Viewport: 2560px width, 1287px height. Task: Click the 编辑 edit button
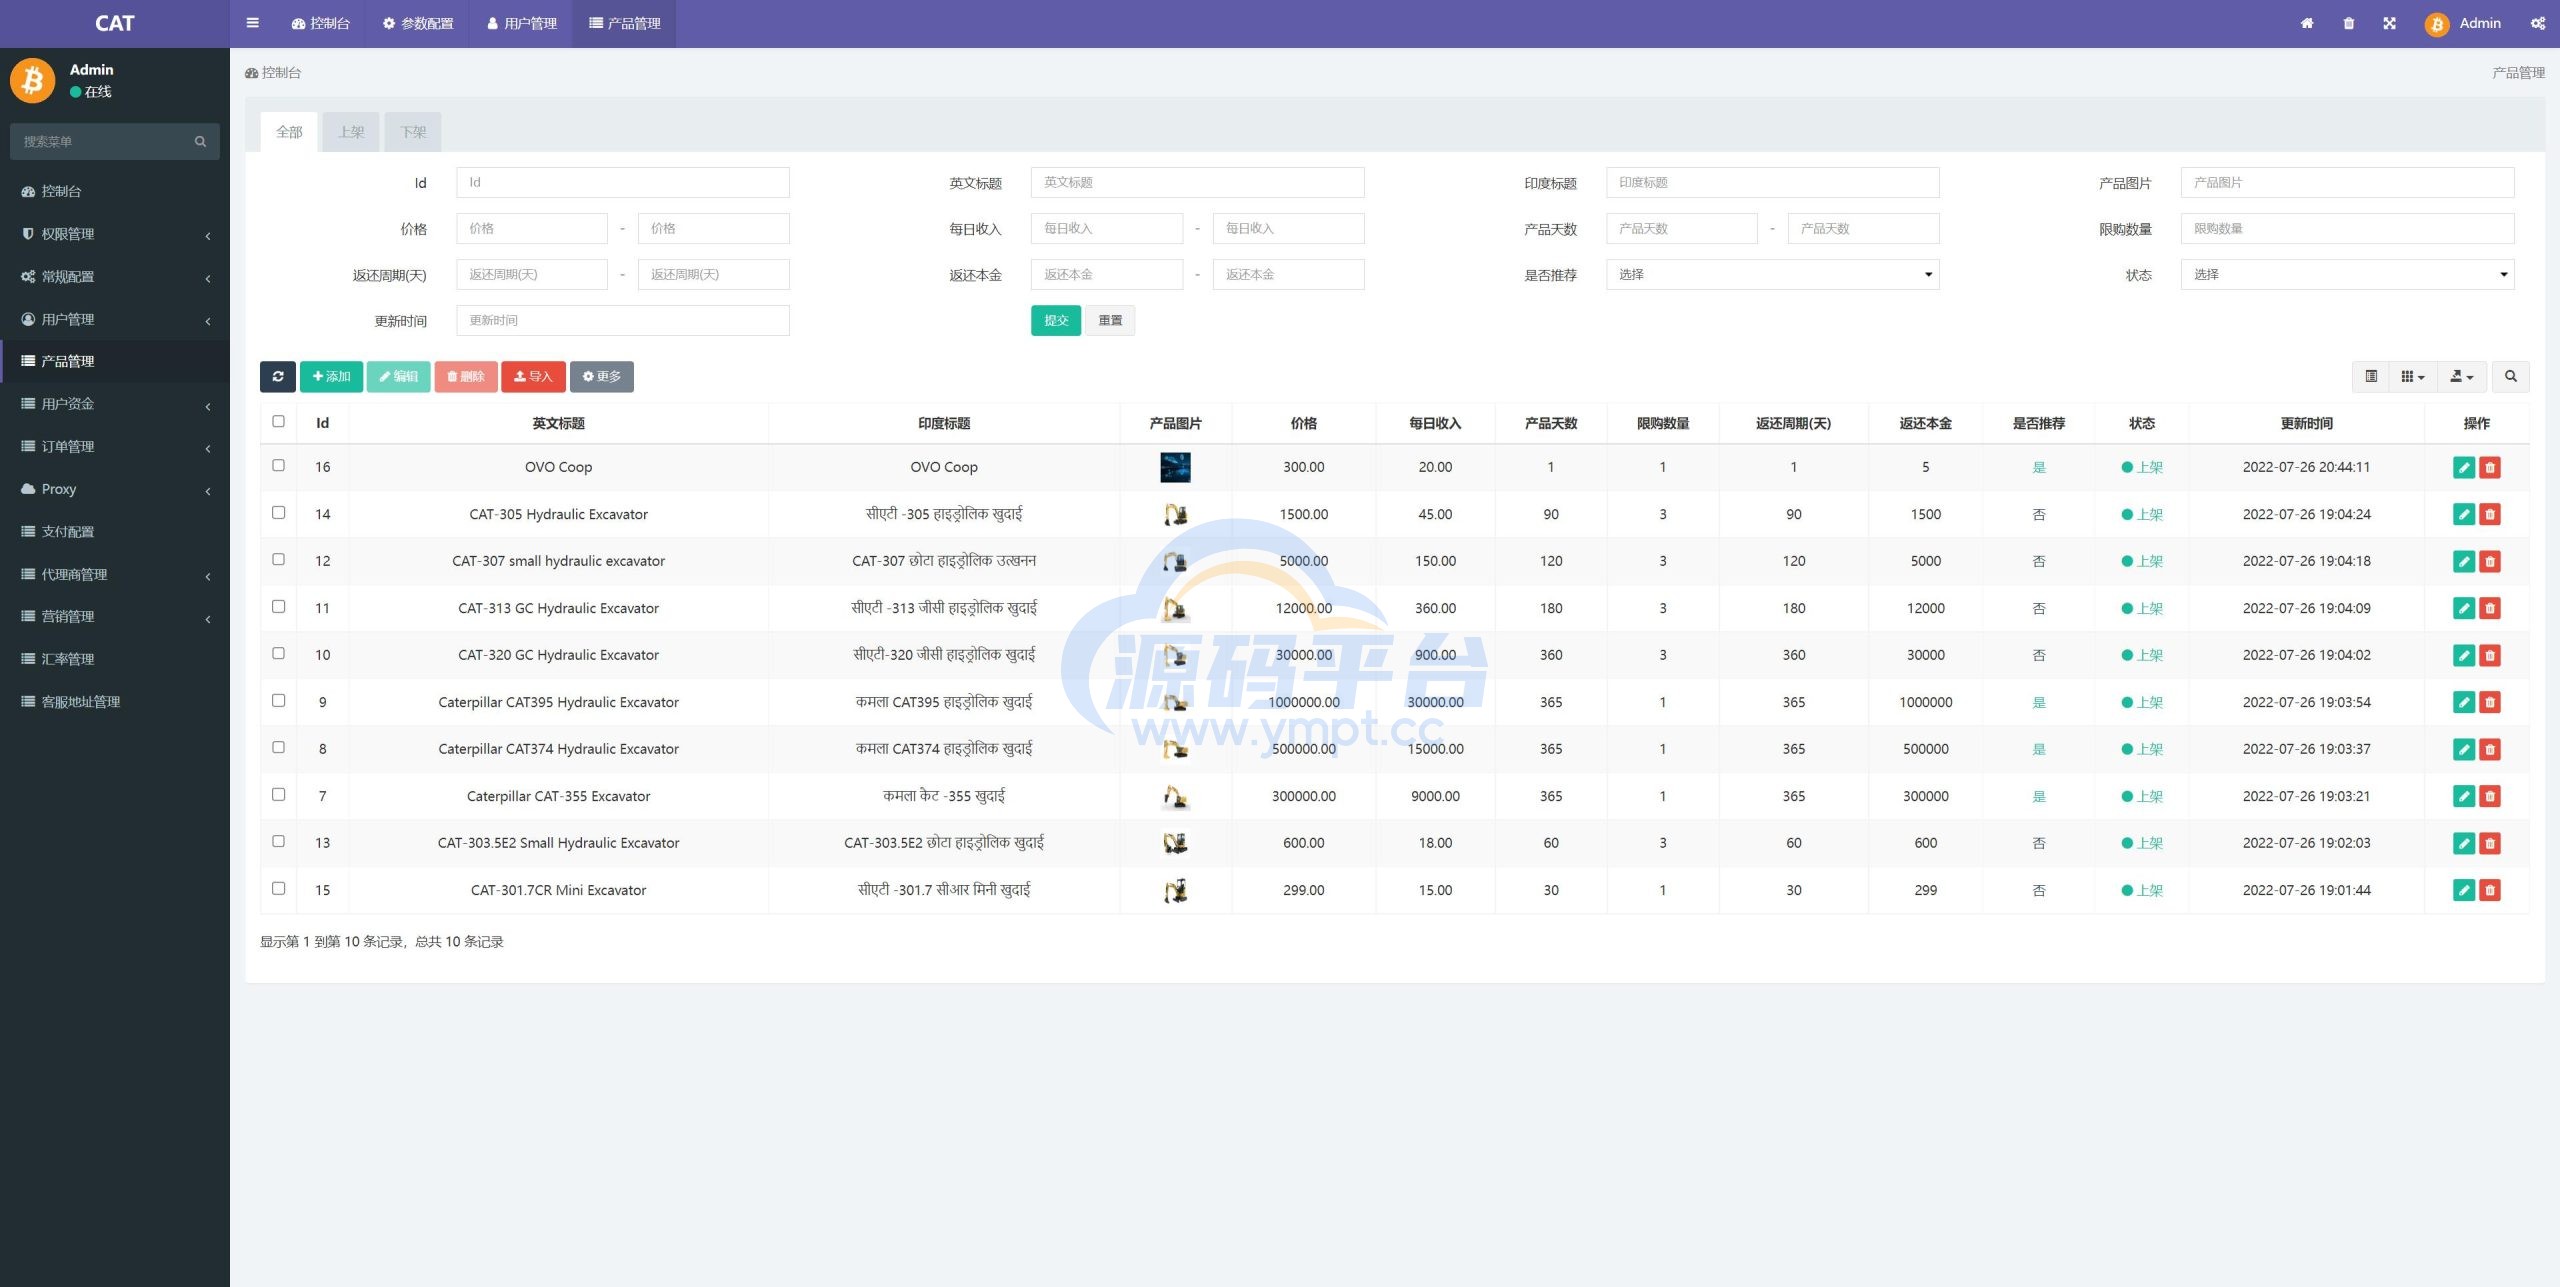pyautogui.click(x=398, y=376)
